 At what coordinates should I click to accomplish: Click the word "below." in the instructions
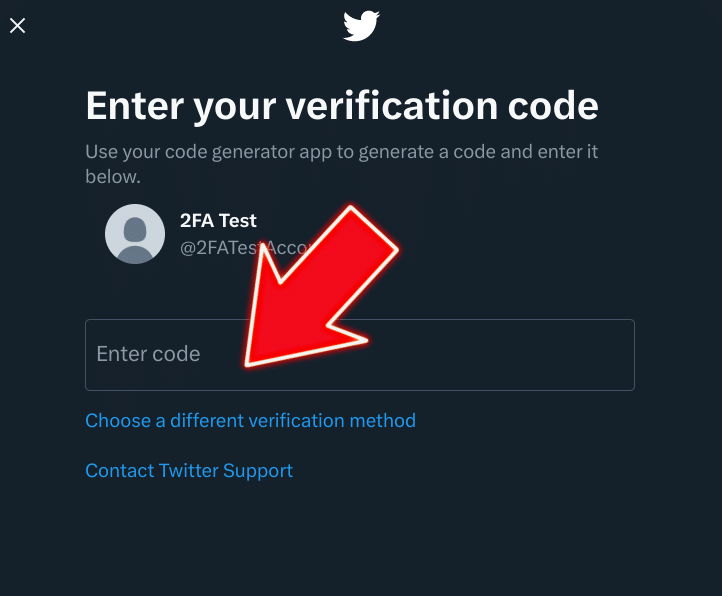[x=113, y=177]
